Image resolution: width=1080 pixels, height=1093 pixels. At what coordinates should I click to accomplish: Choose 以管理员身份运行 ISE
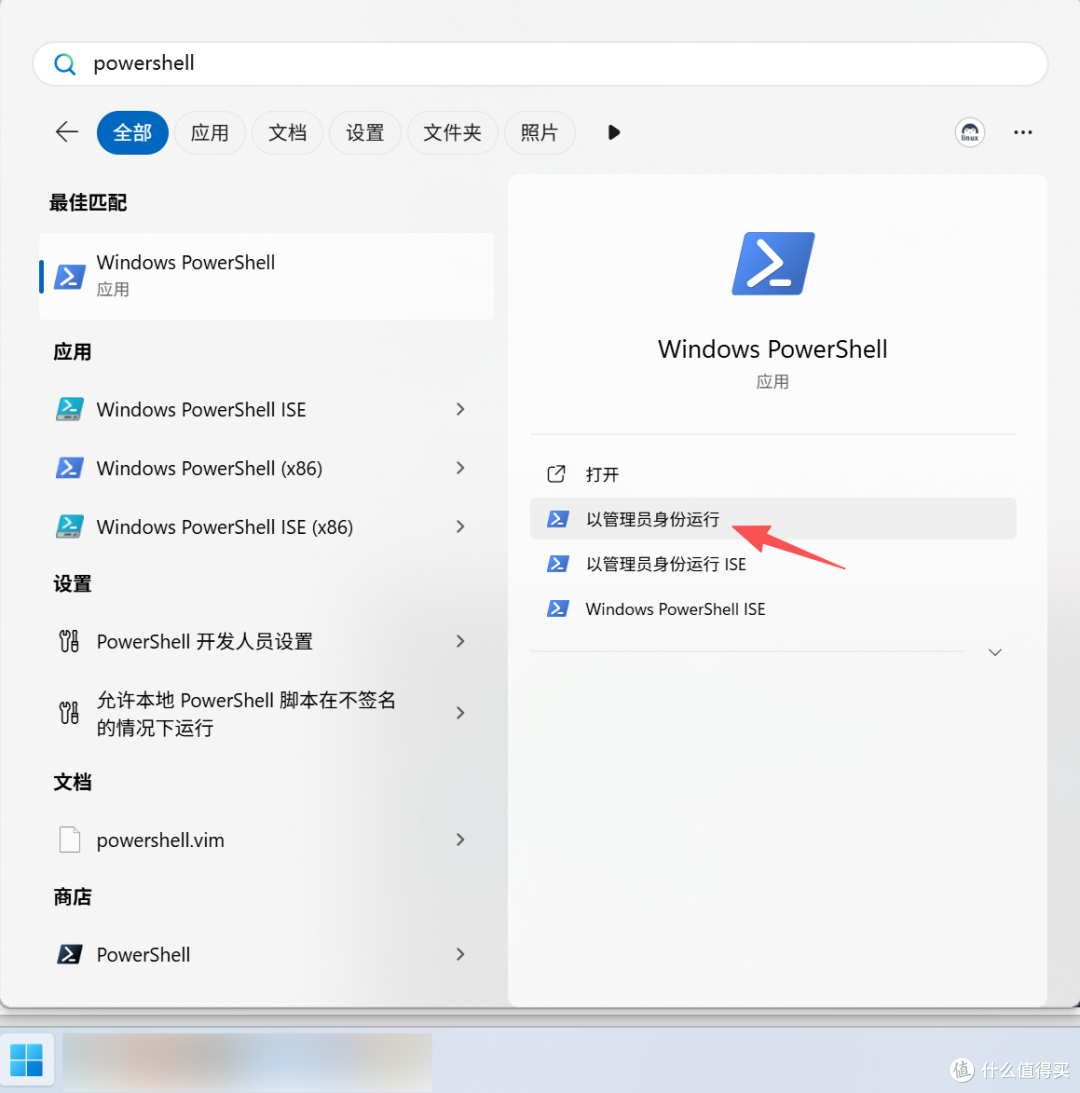[x=773, y=563]
